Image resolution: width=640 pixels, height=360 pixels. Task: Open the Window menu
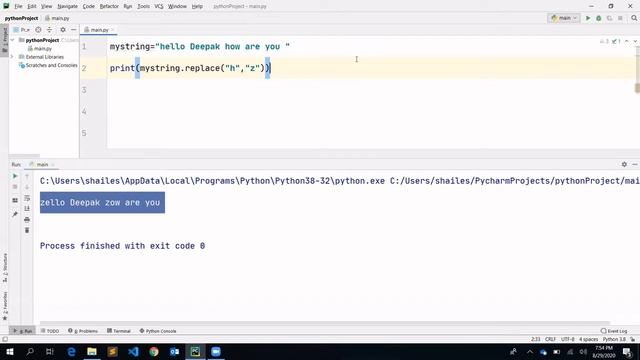tap(177, 6)
